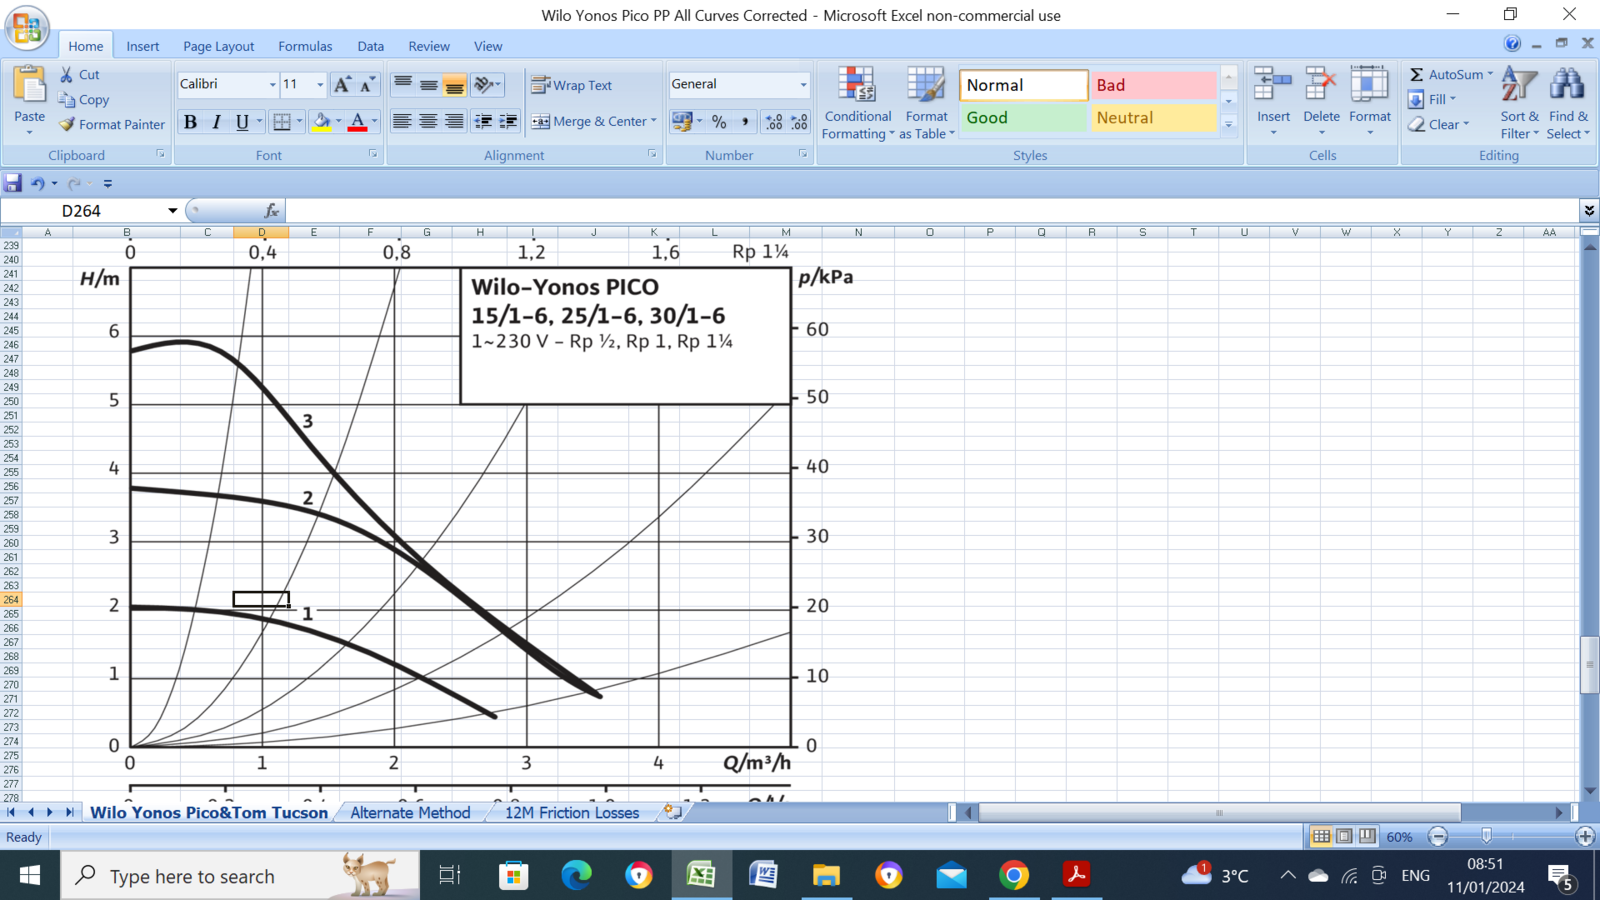
Task: Click the Increase Font Size icon
Action: coord(342,85)
